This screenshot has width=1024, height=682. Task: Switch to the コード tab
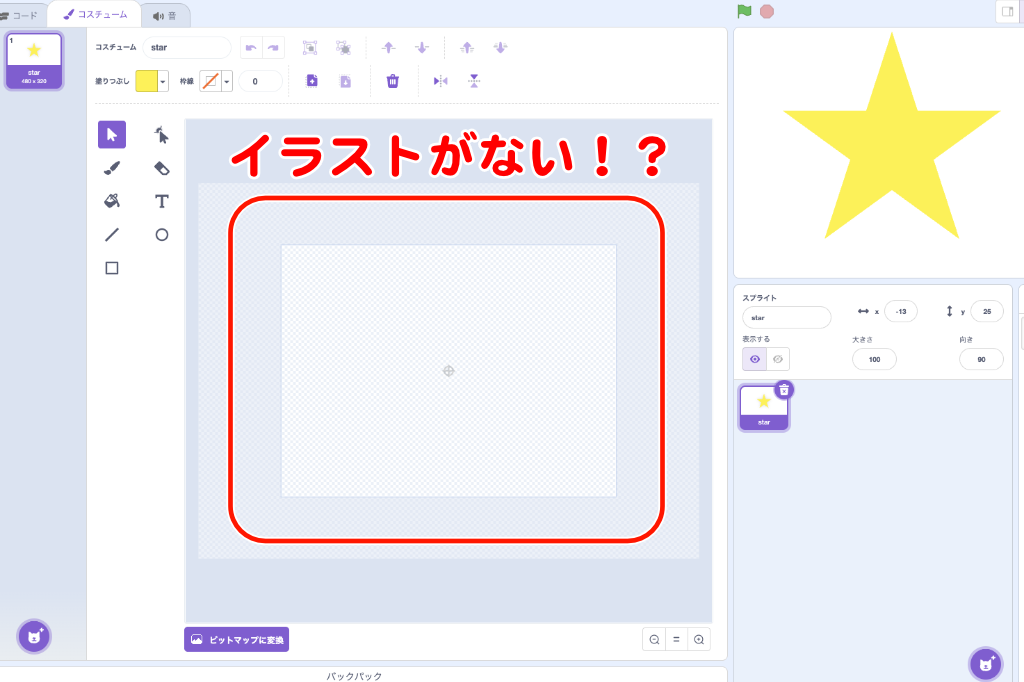[20, 15]
